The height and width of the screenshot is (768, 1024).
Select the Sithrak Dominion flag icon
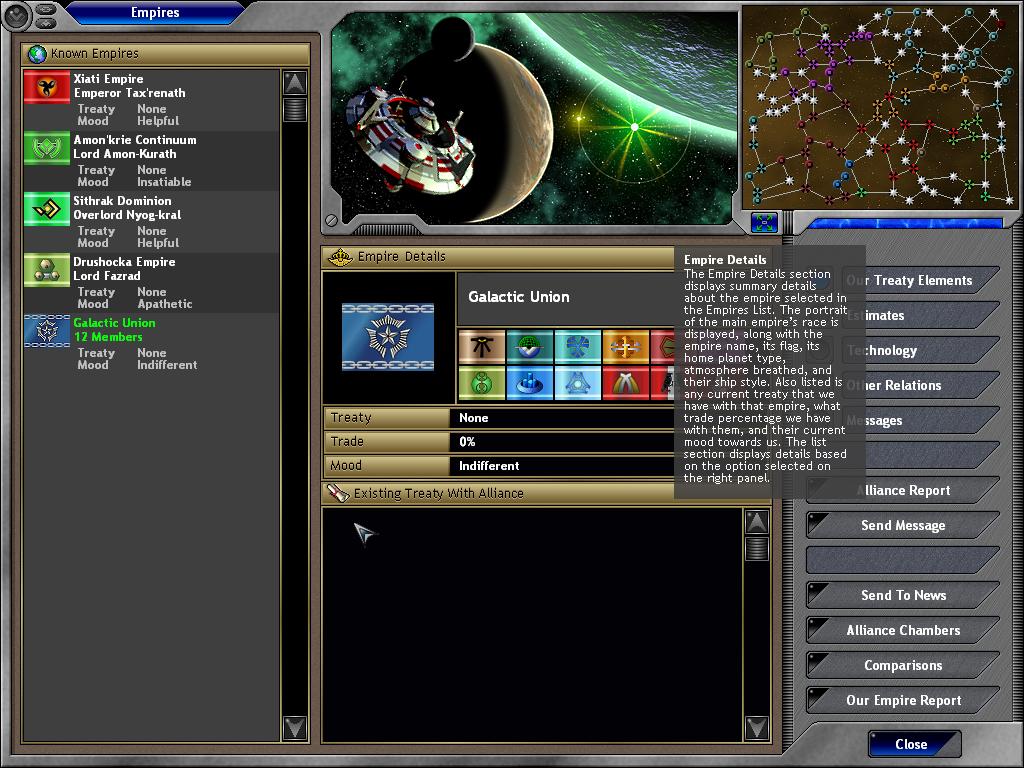(46, 209)
